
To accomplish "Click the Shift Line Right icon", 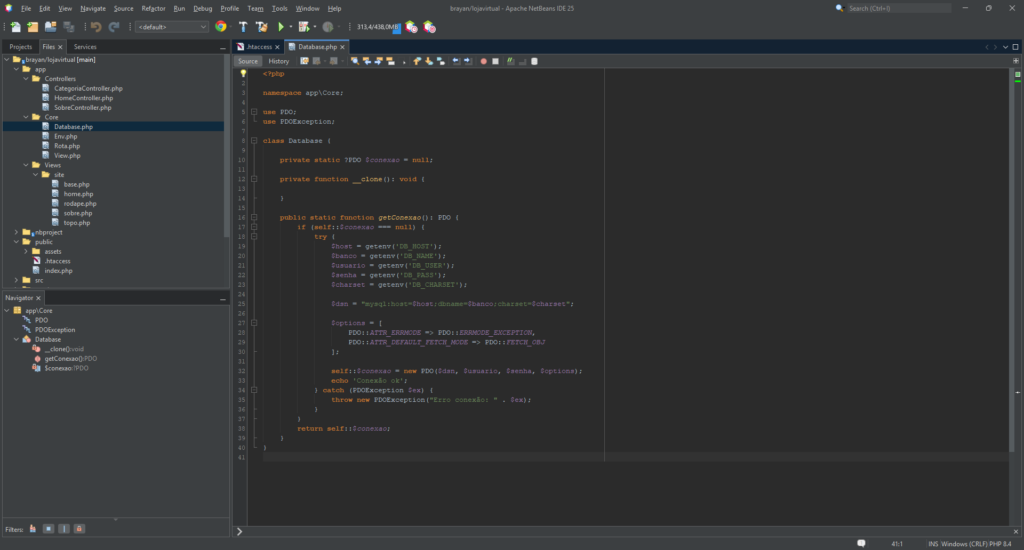I will coord(468,61).
